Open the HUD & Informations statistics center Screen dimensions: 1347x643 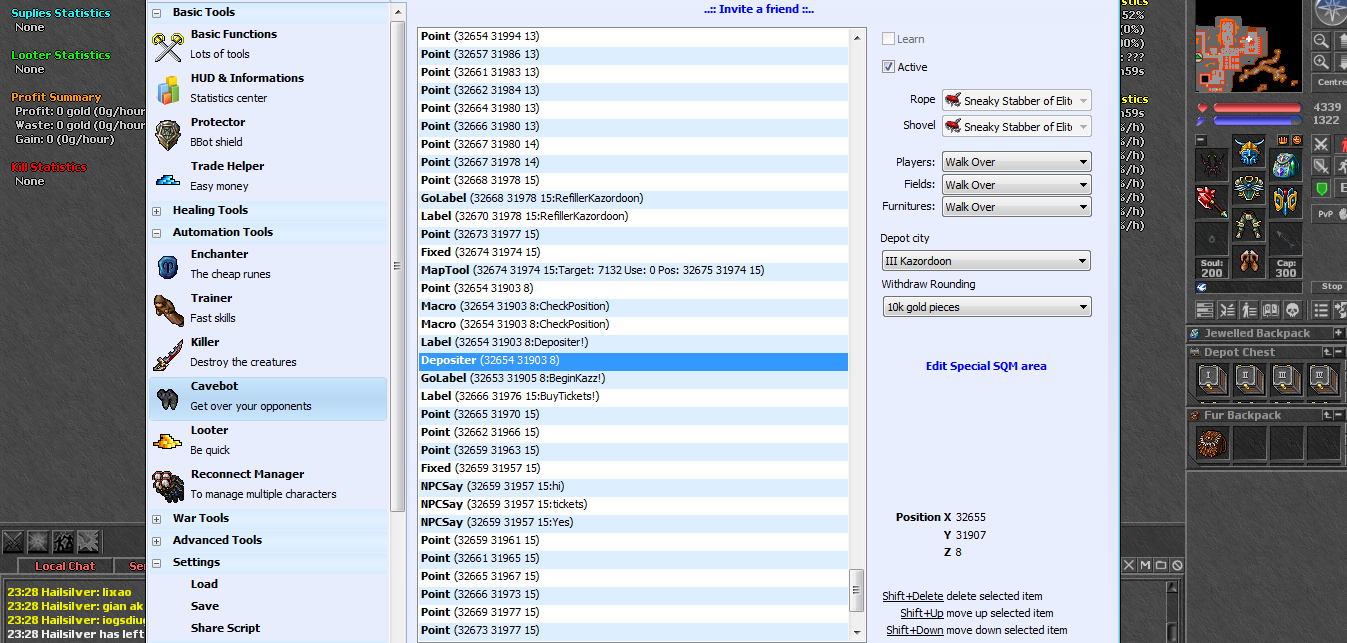click(246, 79)
